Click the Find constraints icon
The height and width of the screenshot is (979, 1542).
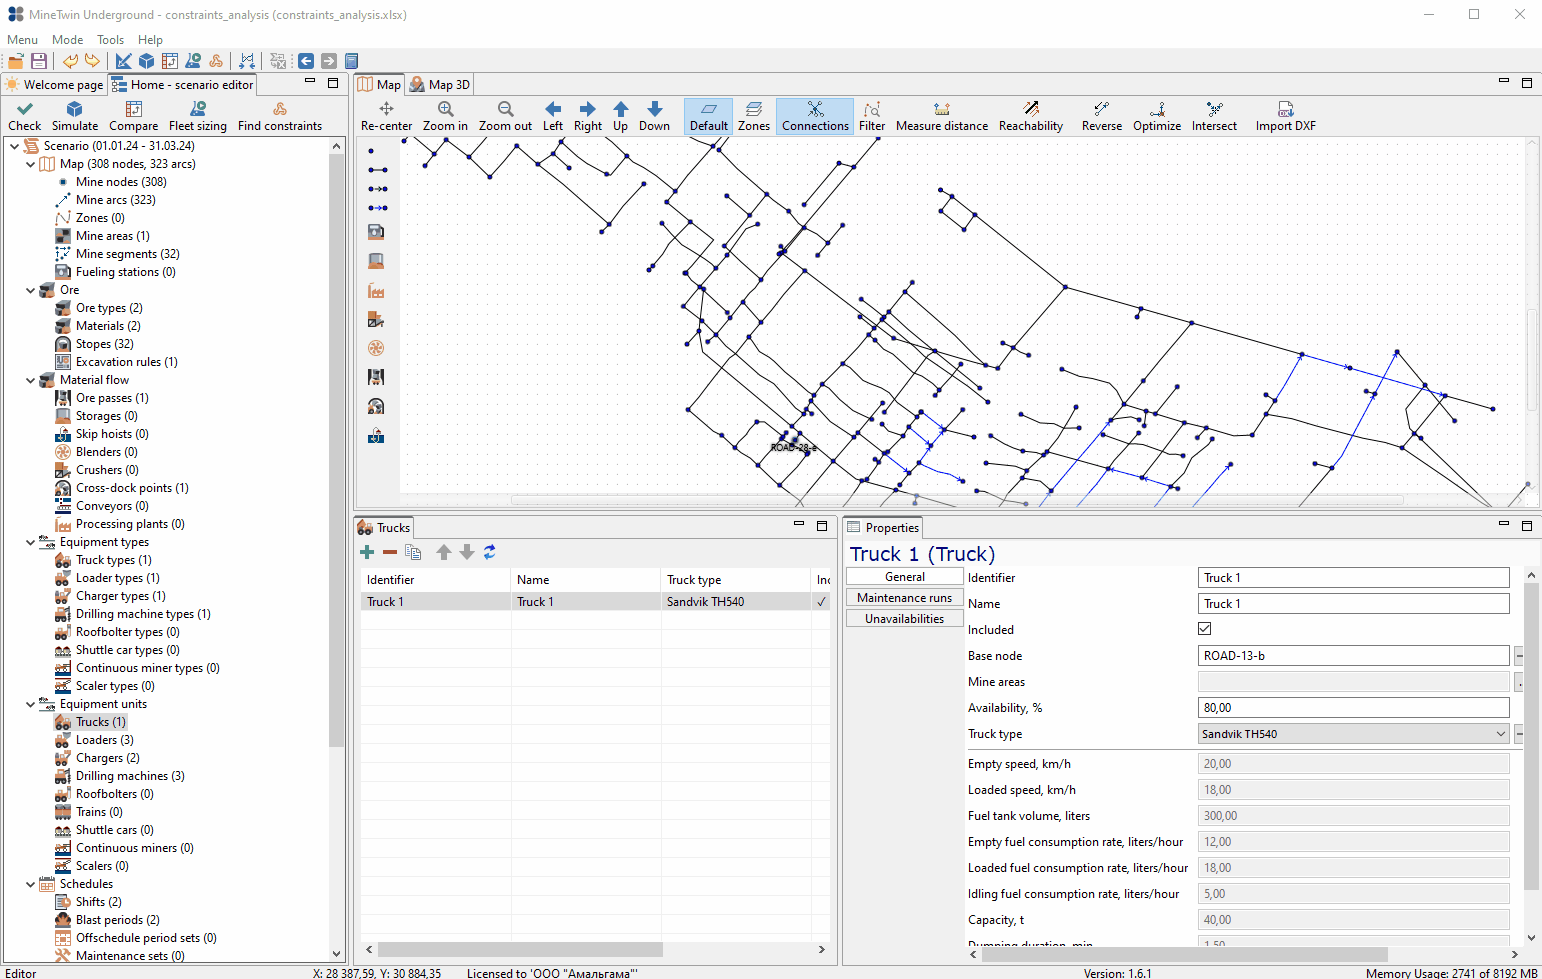click(280, 109)
